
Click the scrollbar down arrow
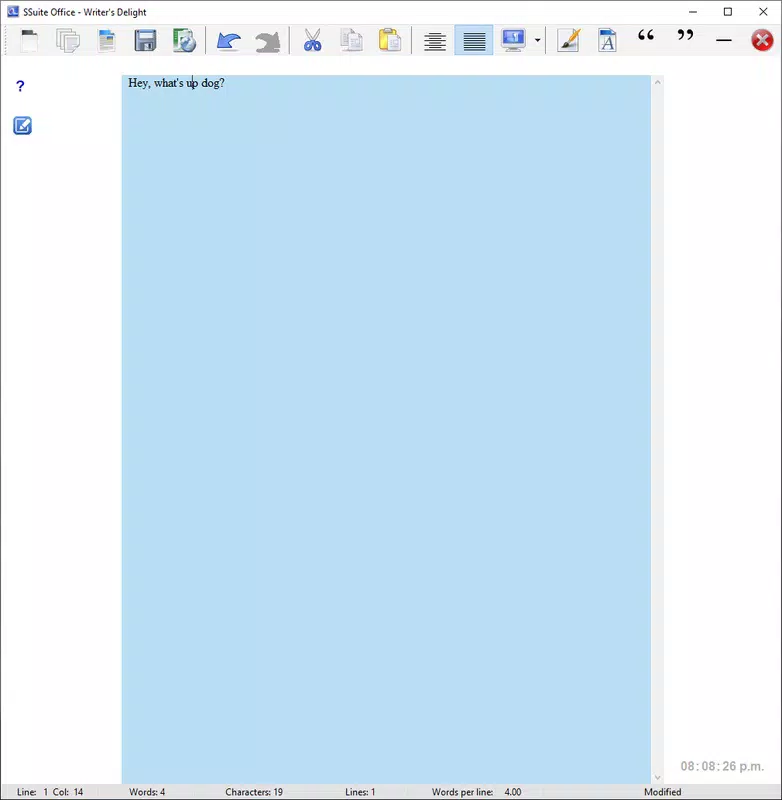click(x=658, y=778)
